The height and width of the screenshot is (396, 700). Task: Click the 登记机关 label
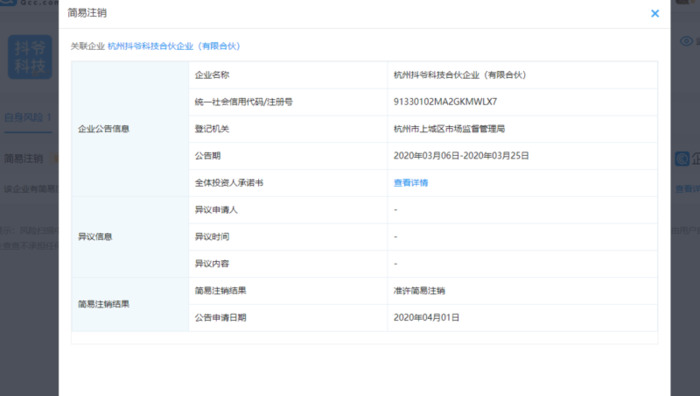(x=212, y=129)
